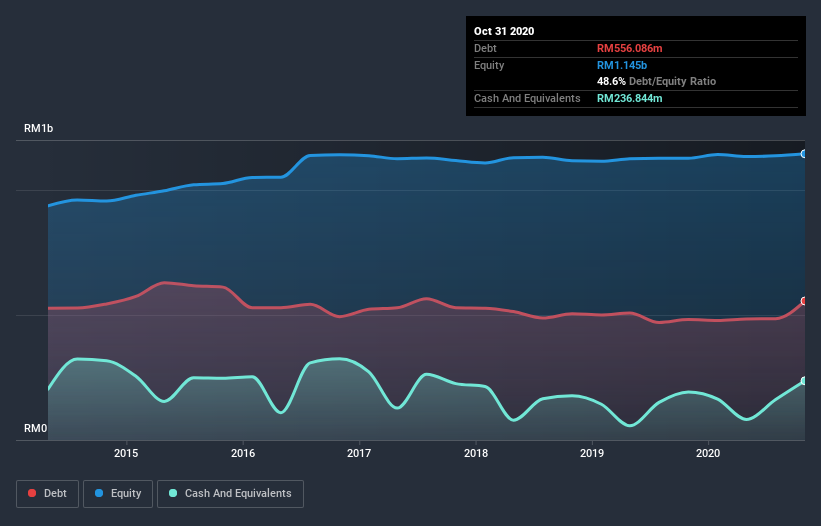Click the RM1.145b equity value
The image size is (821, 526).
(x=622, y=65)
